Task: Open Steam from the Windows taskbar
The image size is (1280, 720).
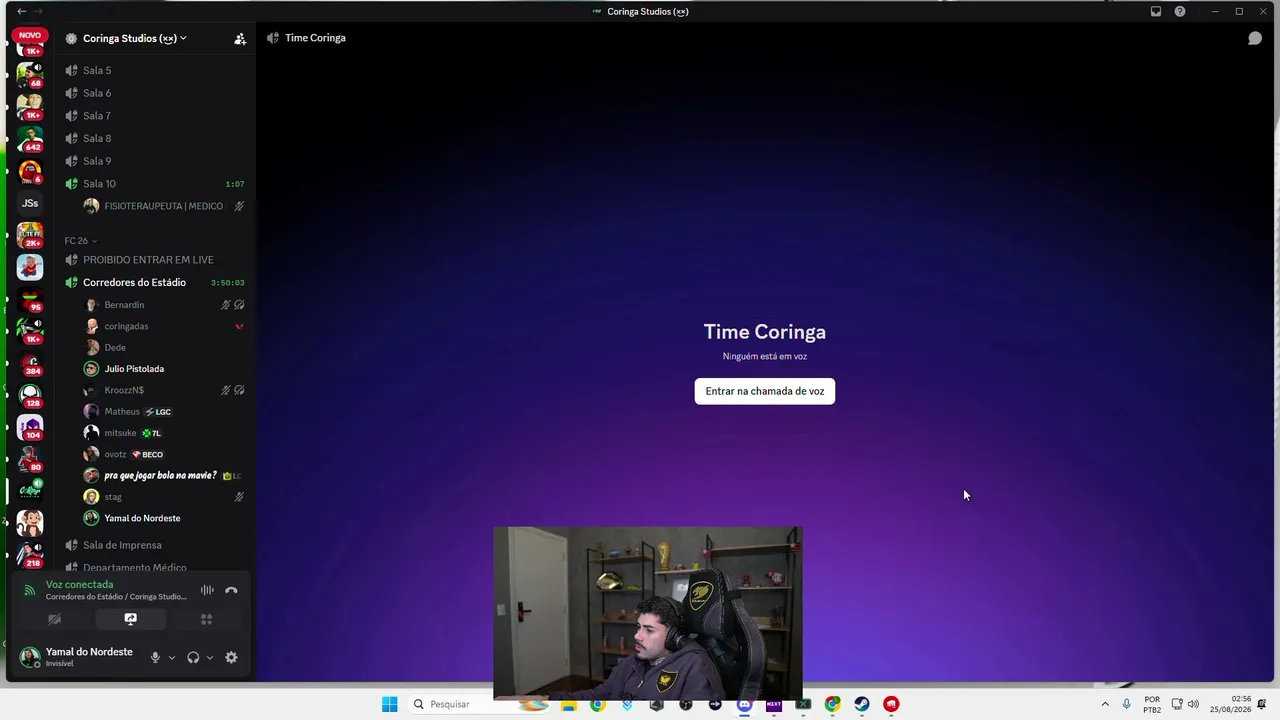Action: point(861,704)
